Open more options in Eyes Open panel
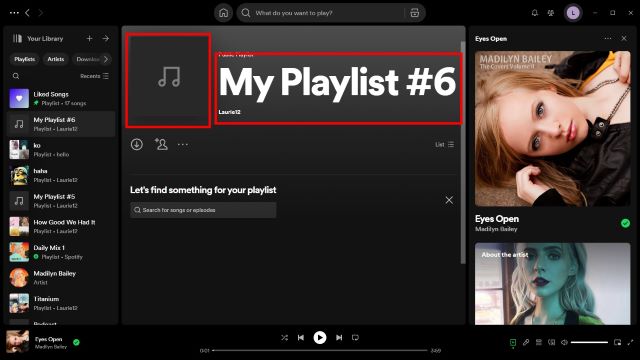The width and height of the screenshot is (640, 360). [x=608, y=38]
